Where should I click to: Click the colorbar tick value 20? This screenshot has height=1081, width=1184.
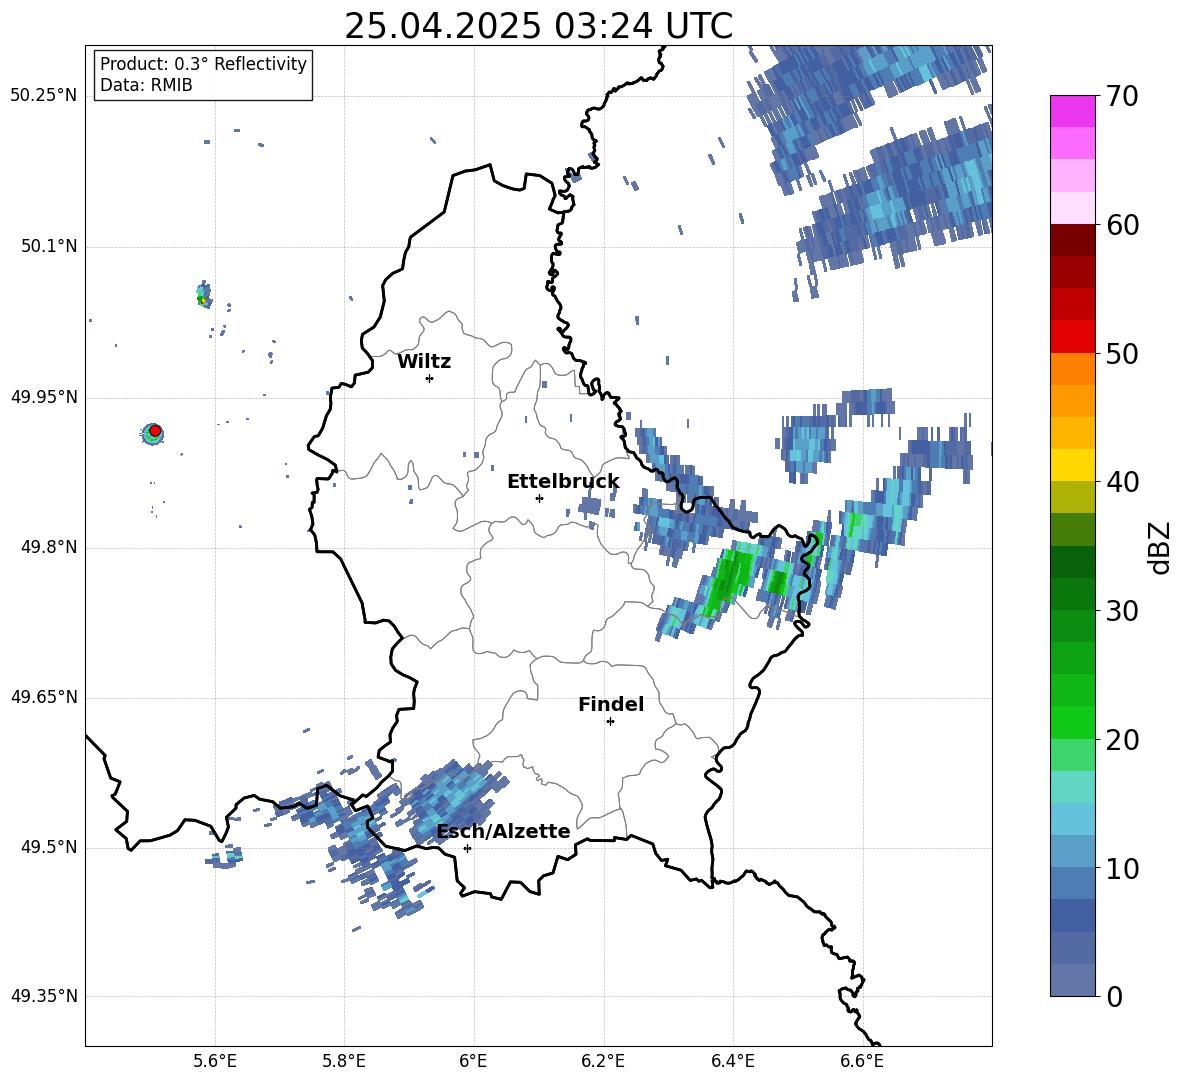pyautogui.click(x=1122, y=740)
